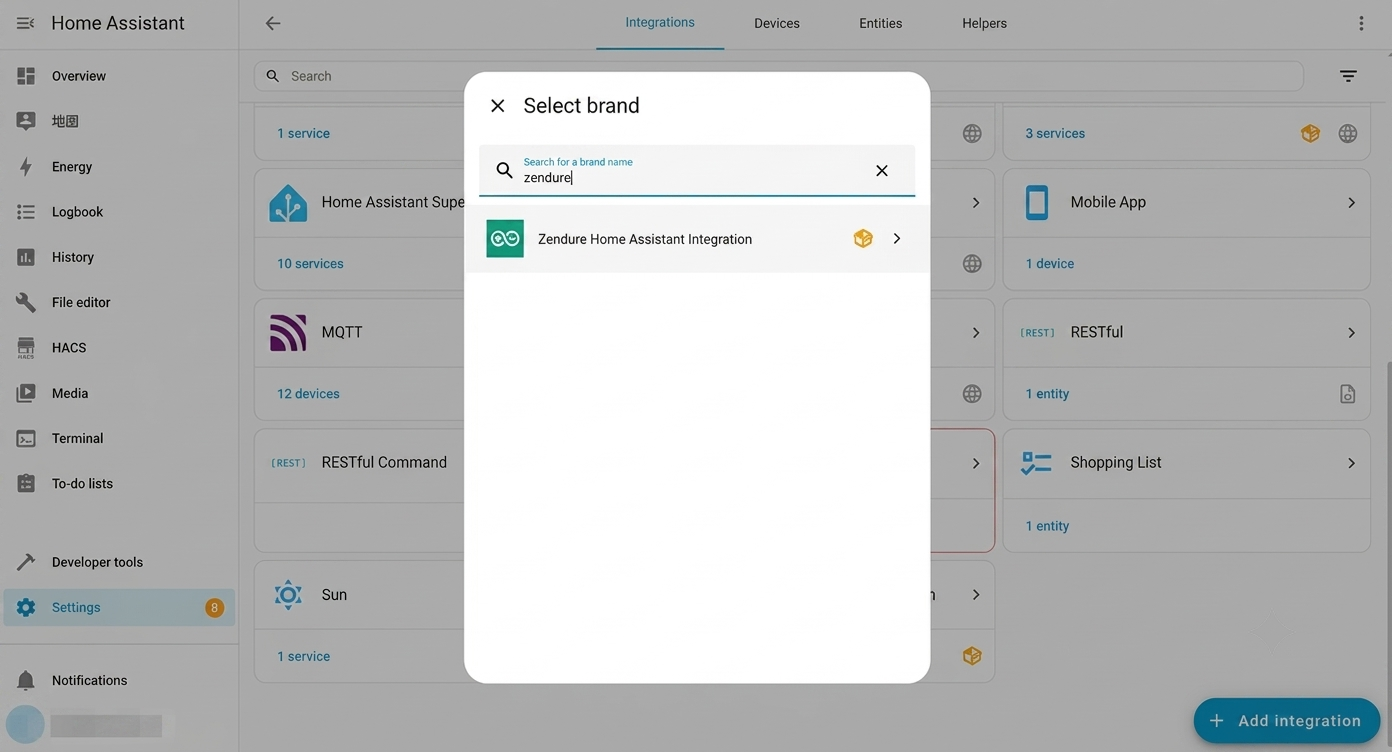Click the Sun card title
The image size is (1392, 752).
point(334,595)
